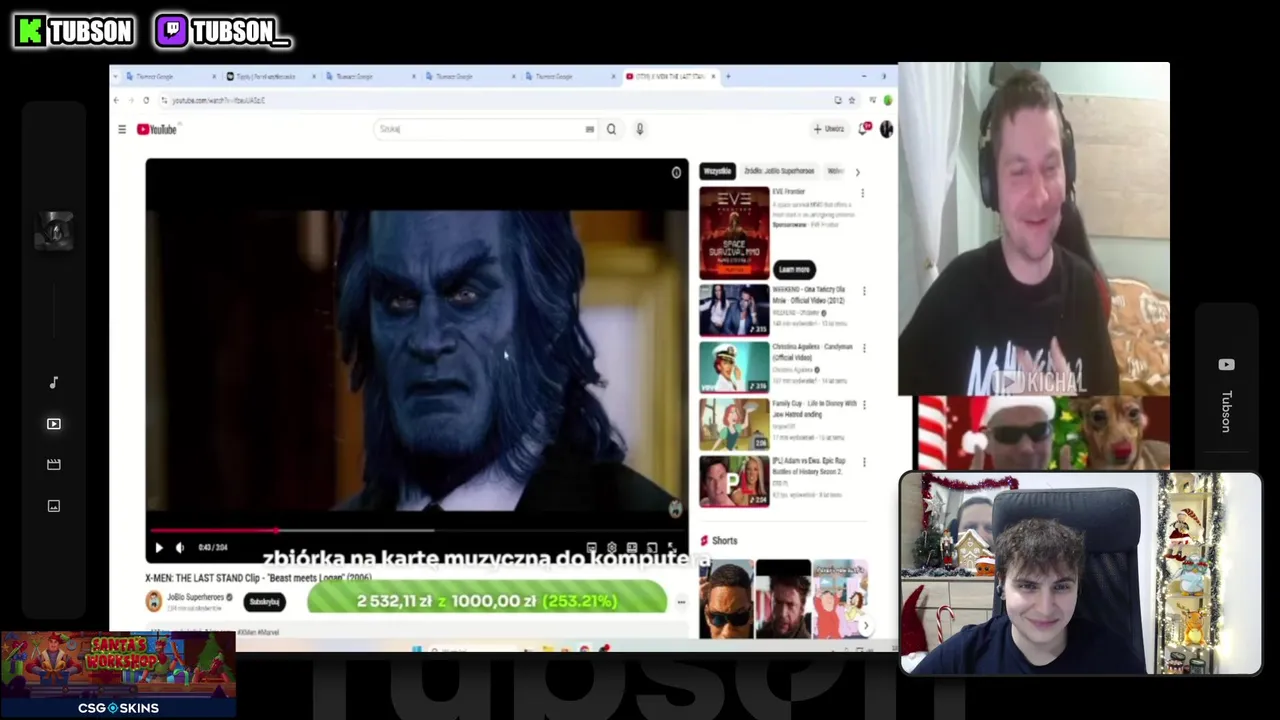Click the donation goal progress bar
1280x720 pixels.
pyautogui.click(x=487, y=601)
